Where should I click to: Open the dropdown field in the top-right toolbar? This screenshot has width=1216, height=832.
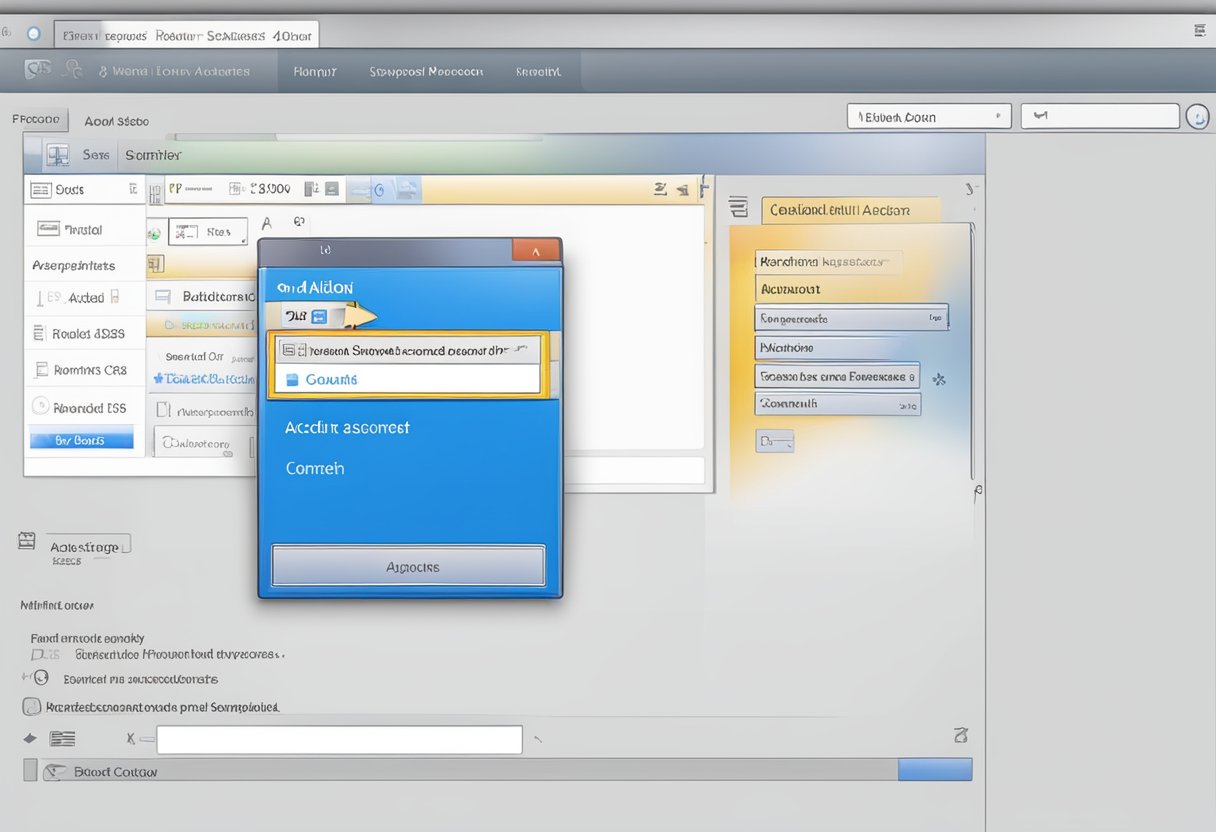928,117
